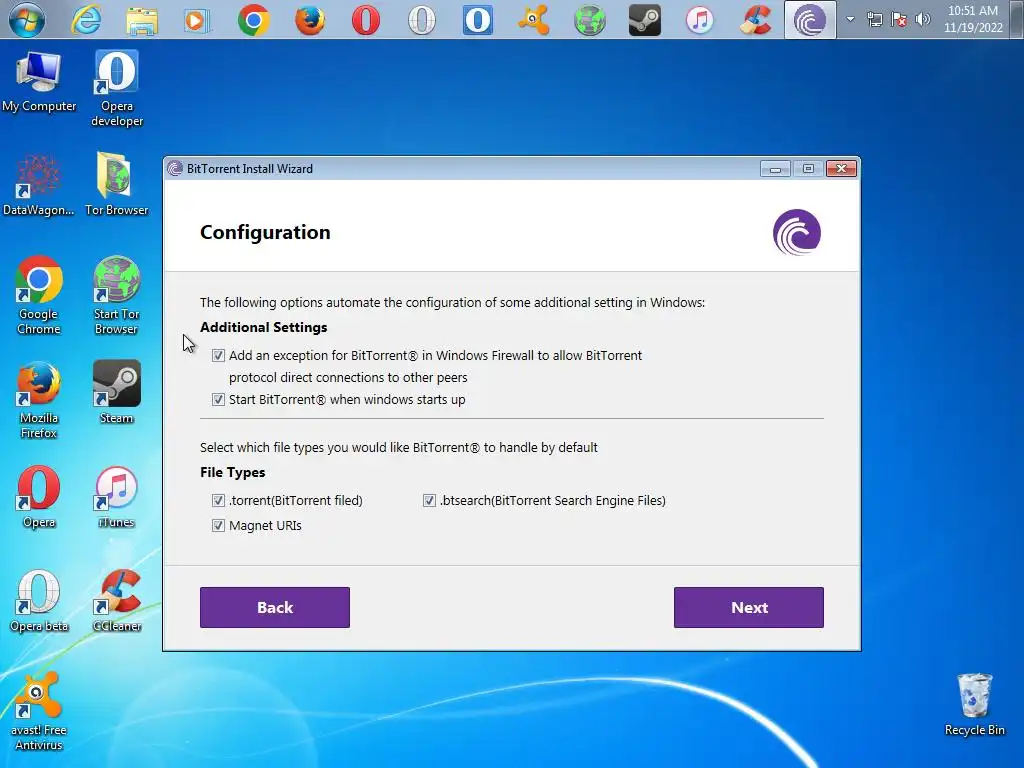This screenshot has height=768, width=1024.
Task: Open the red Opera taskbar icon
Action: [366, 20]
